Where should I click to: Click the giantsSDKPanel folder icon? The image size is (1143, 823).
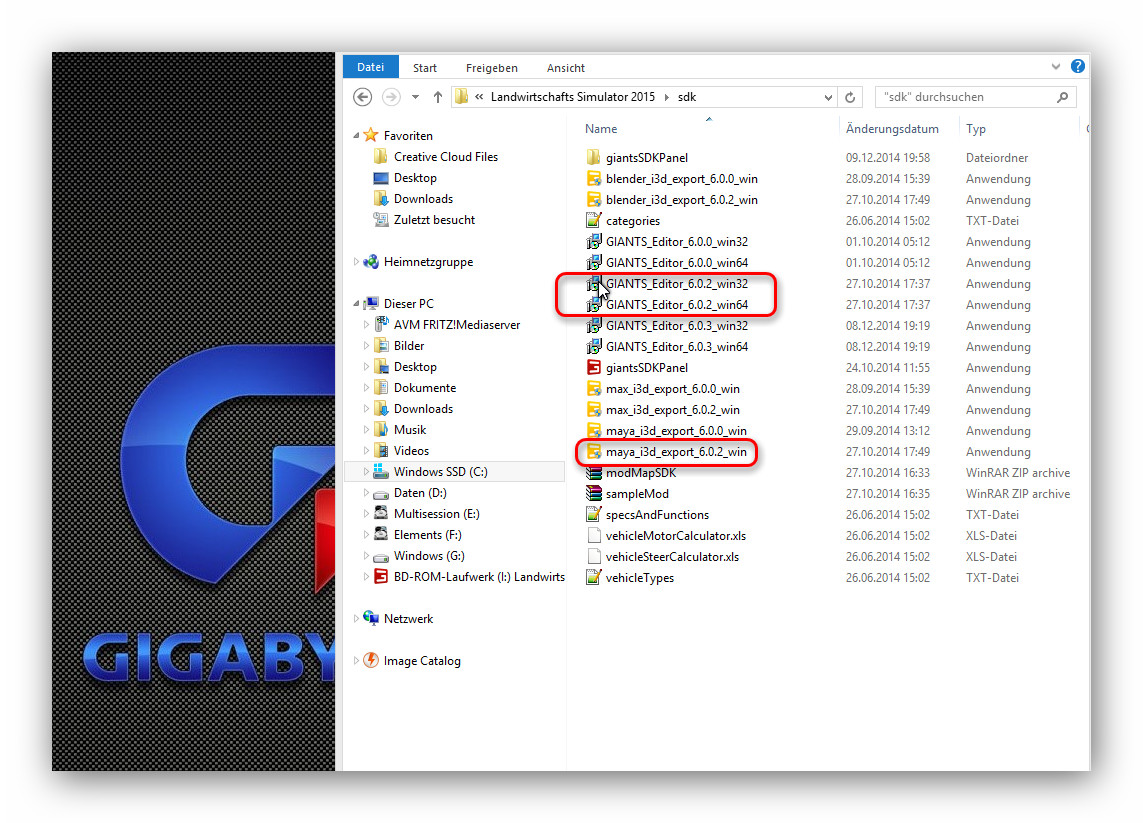(593, 158)
